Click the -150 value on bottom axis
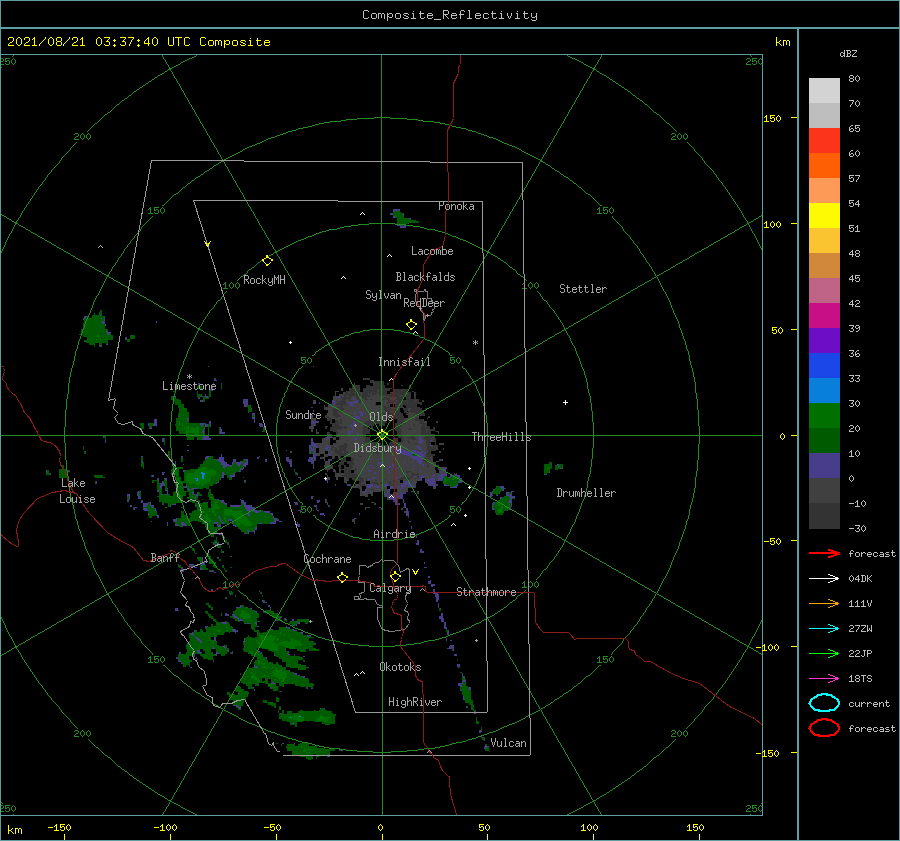 pyautogui.click(x=59, y=827)
